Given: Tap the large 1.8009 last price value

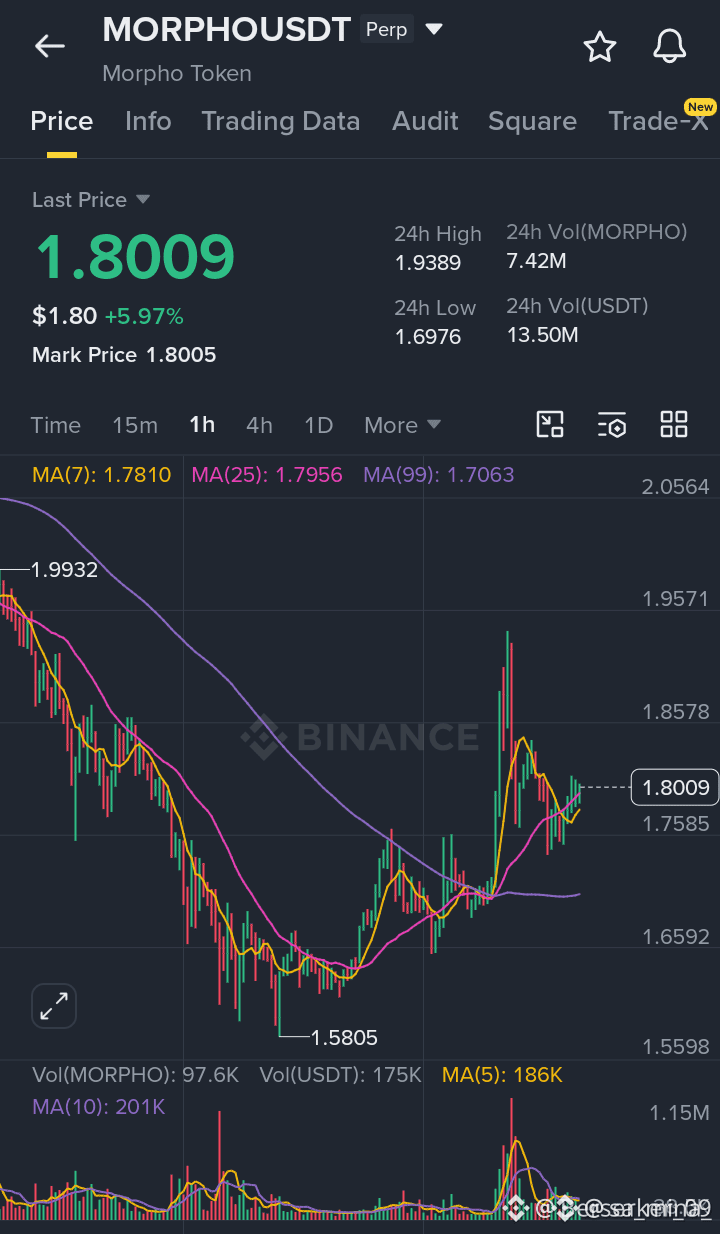Looking at the screenshot, I should 134,257.
